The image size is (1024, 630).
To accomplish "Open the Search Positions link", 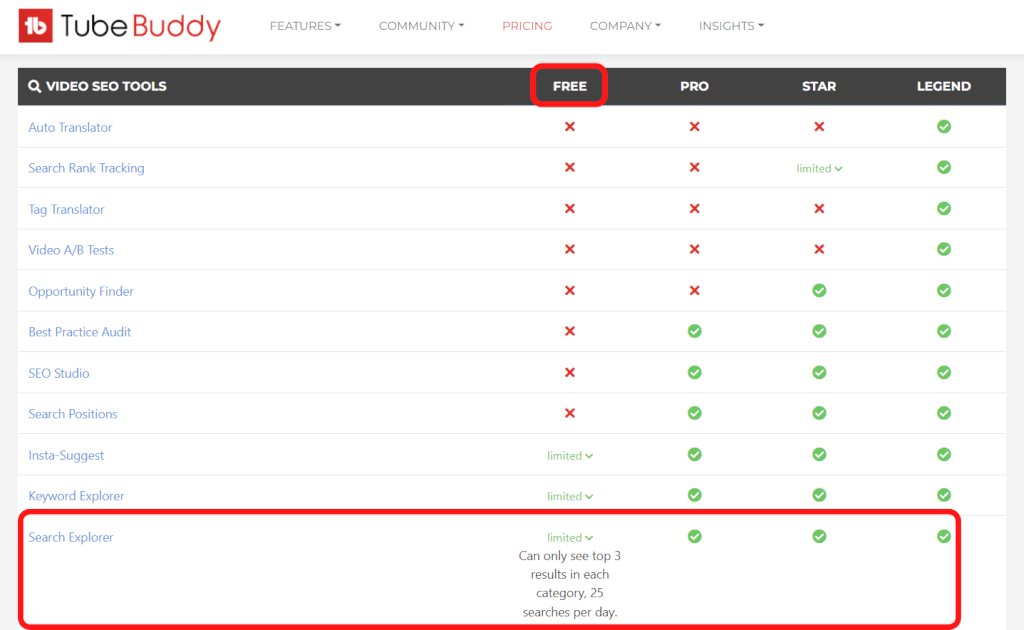I will point(72,414).
